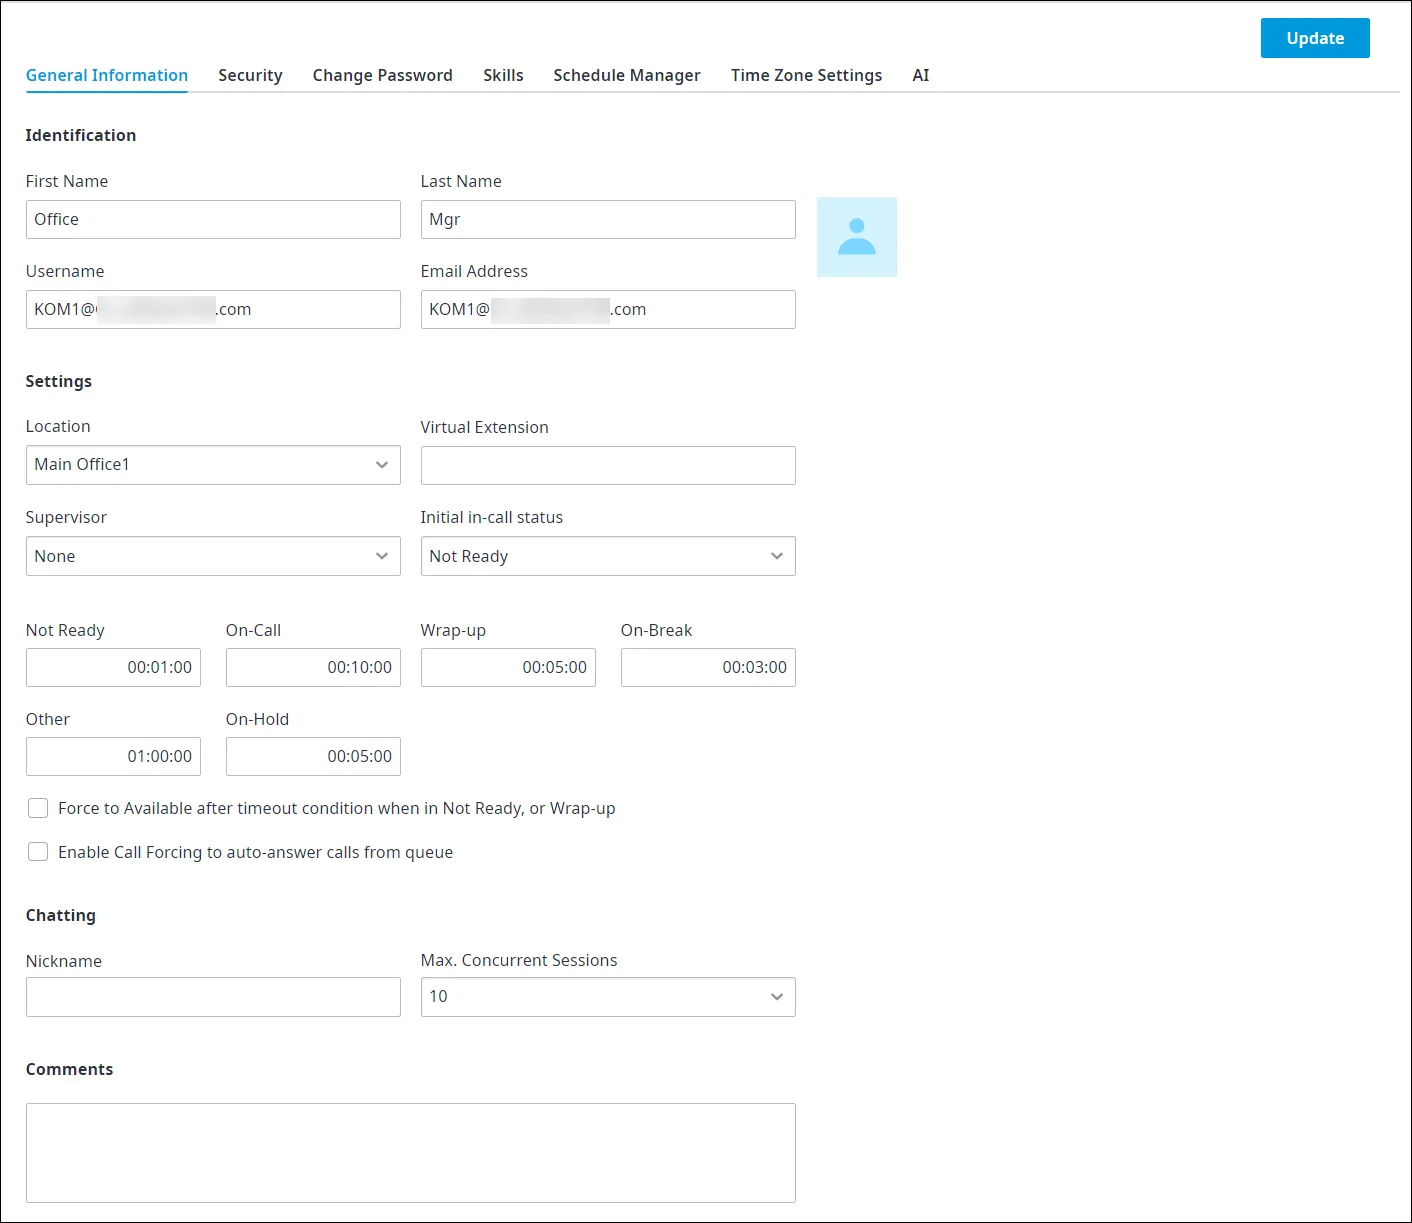Image resolution: width=1412 pixels, height=1223 pixels.
Task: Open the Schedule Manager tab
Action: [627, 75]
